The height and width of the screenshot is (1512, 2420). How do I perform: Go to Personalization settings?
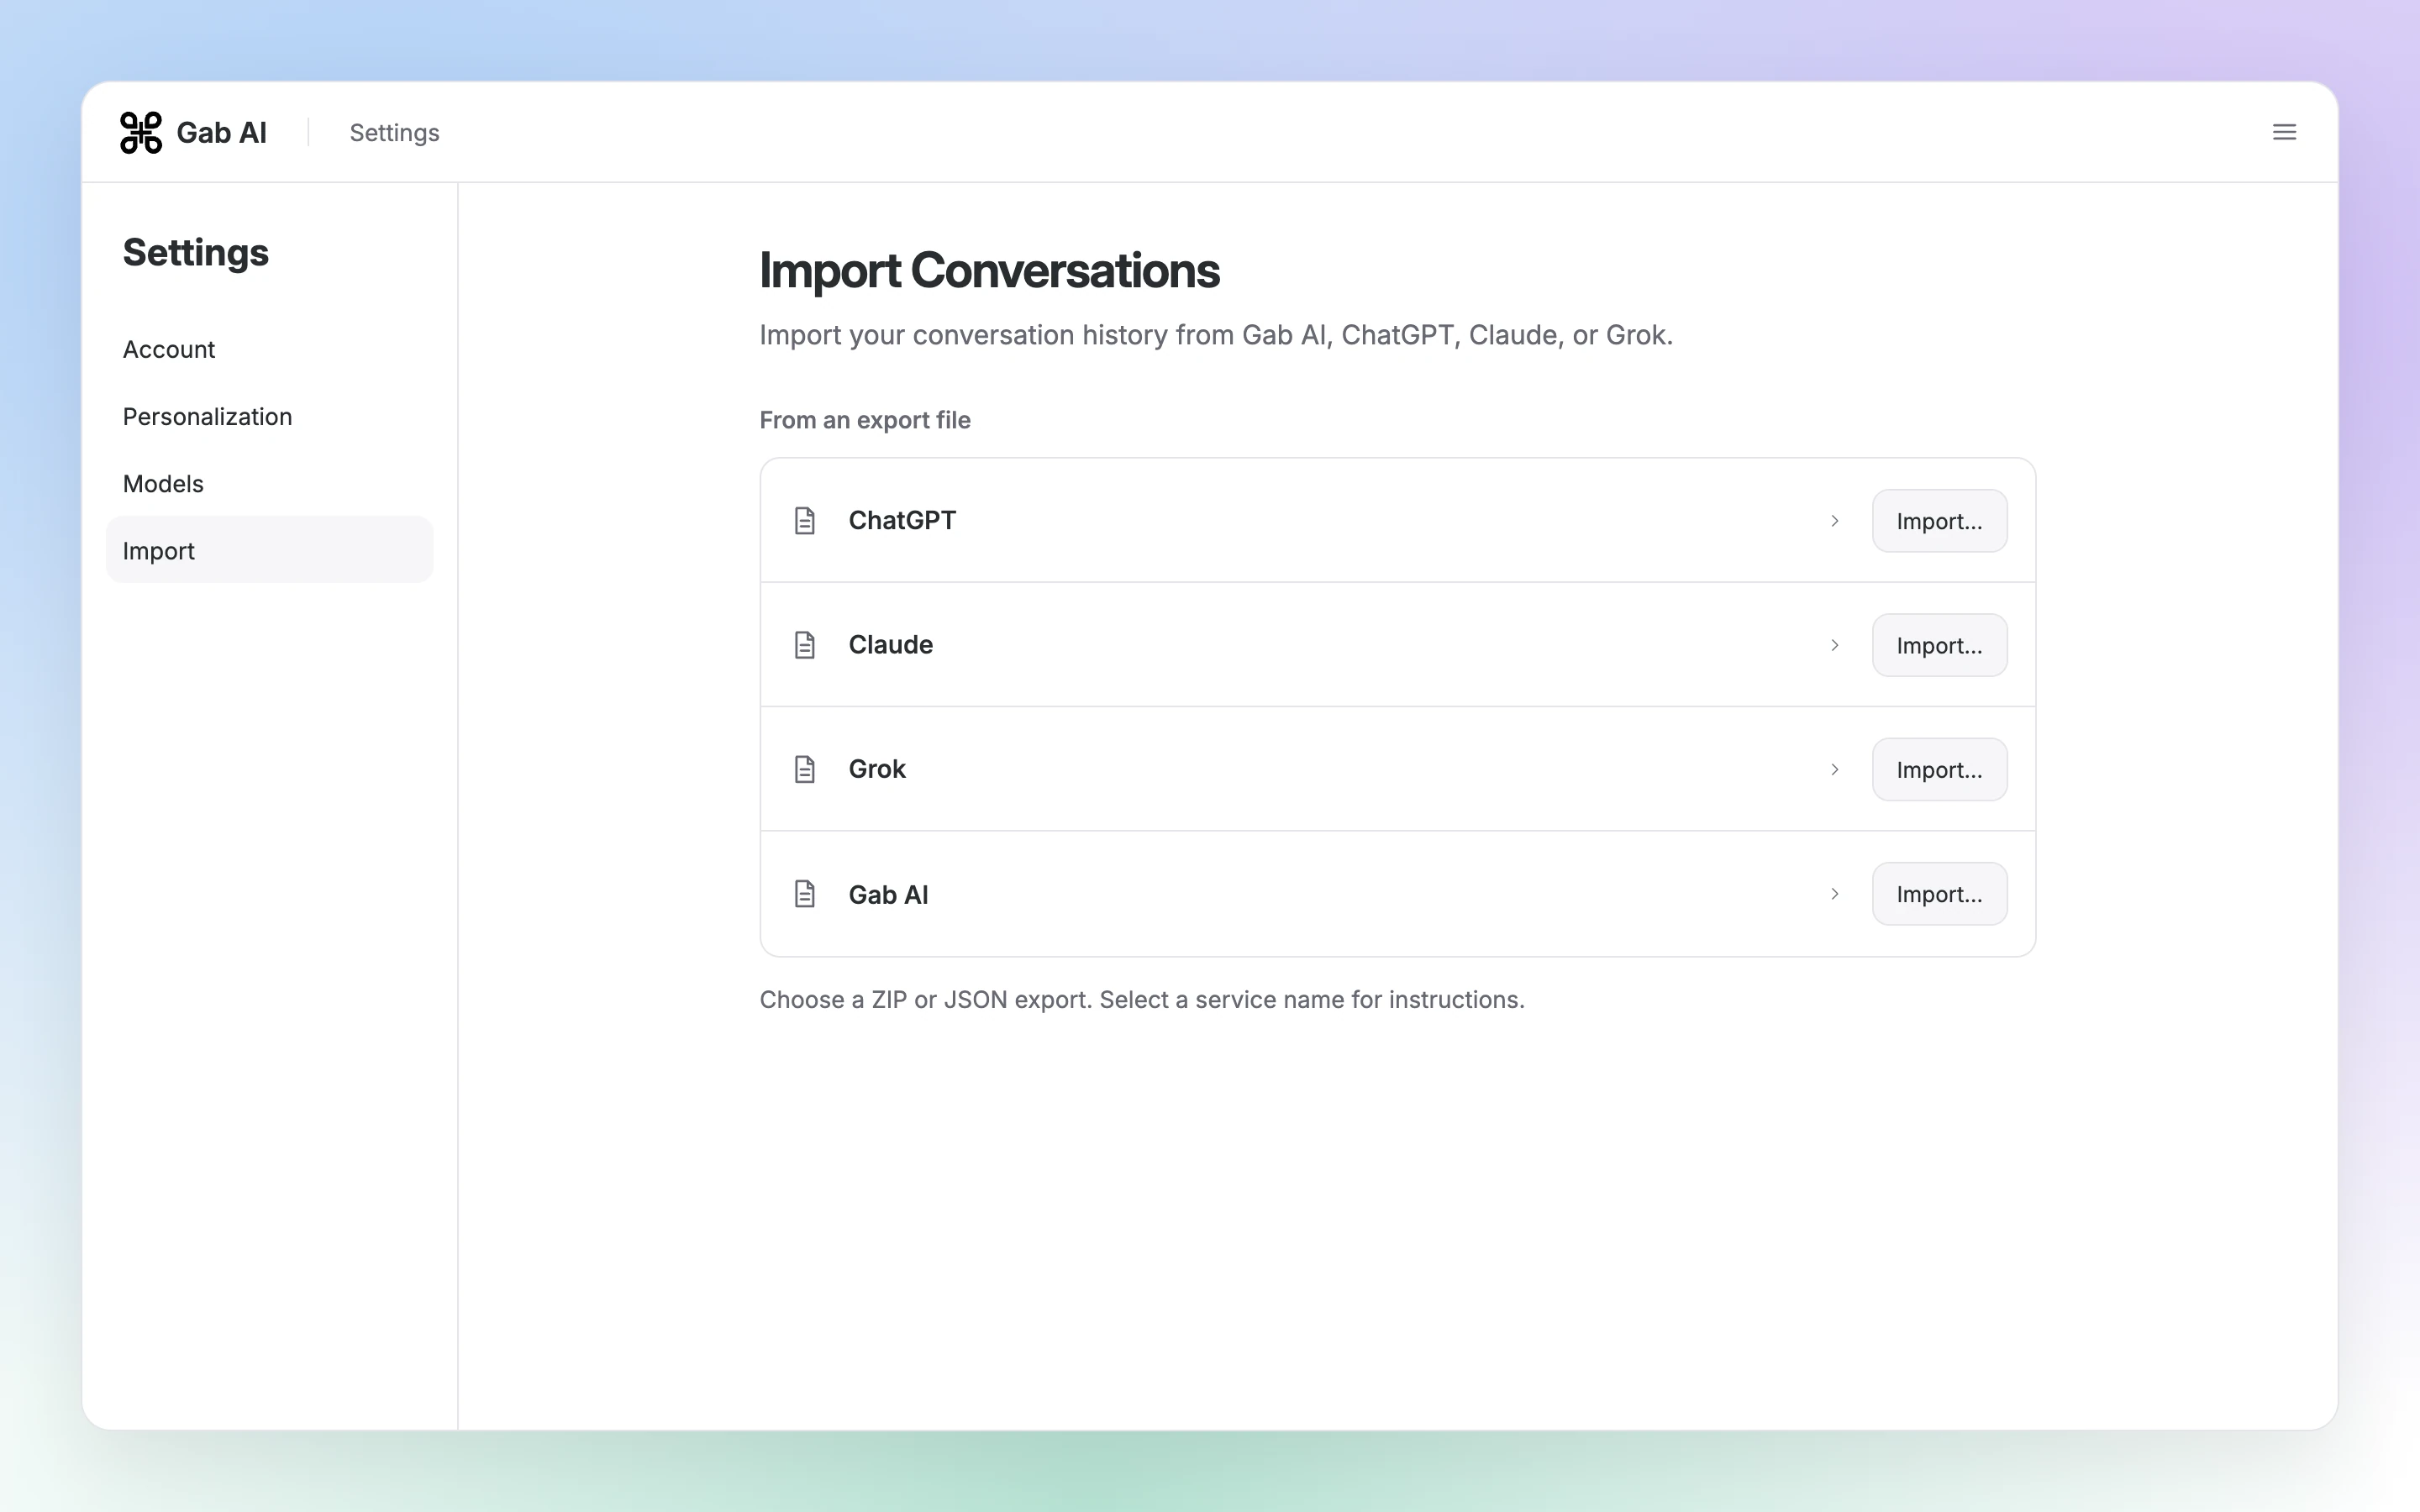(x=269, y=416)
